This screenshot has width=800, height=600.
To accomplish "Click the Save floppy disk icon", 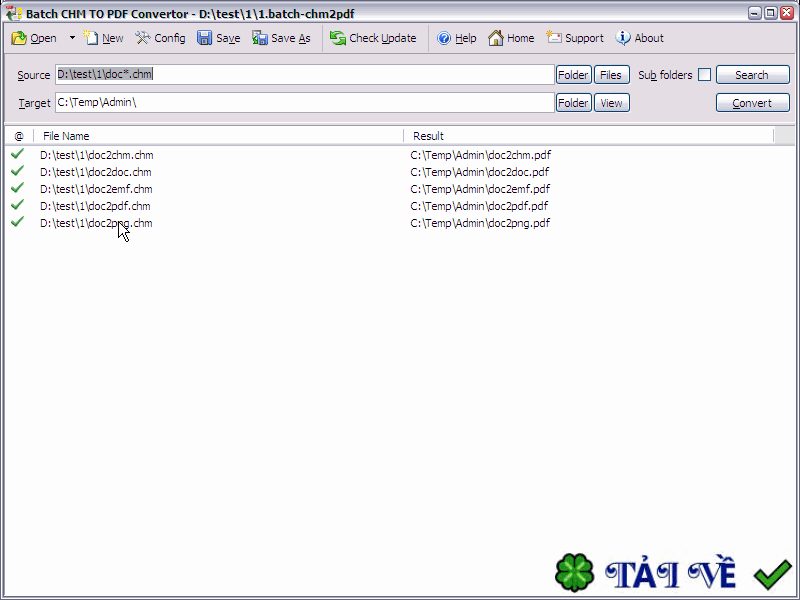I will [x=205, y=38].
